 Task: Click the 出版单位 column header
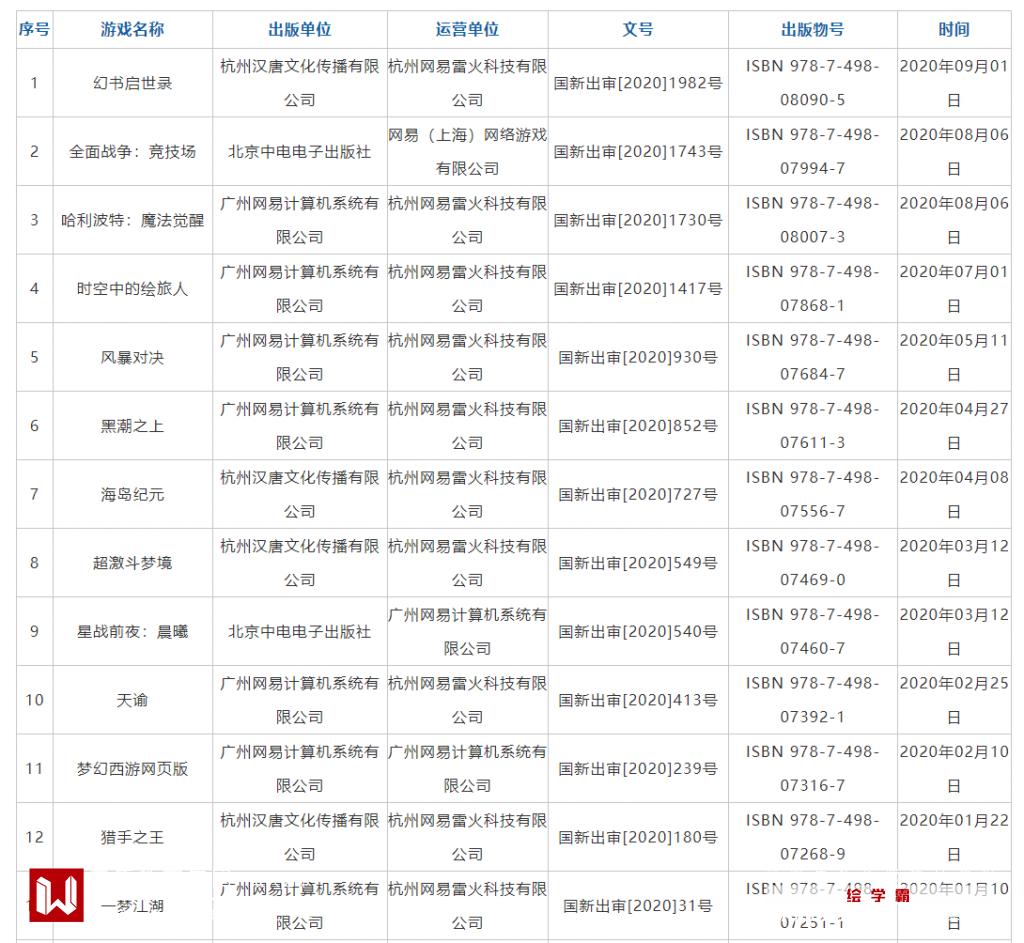coord(300,29)
